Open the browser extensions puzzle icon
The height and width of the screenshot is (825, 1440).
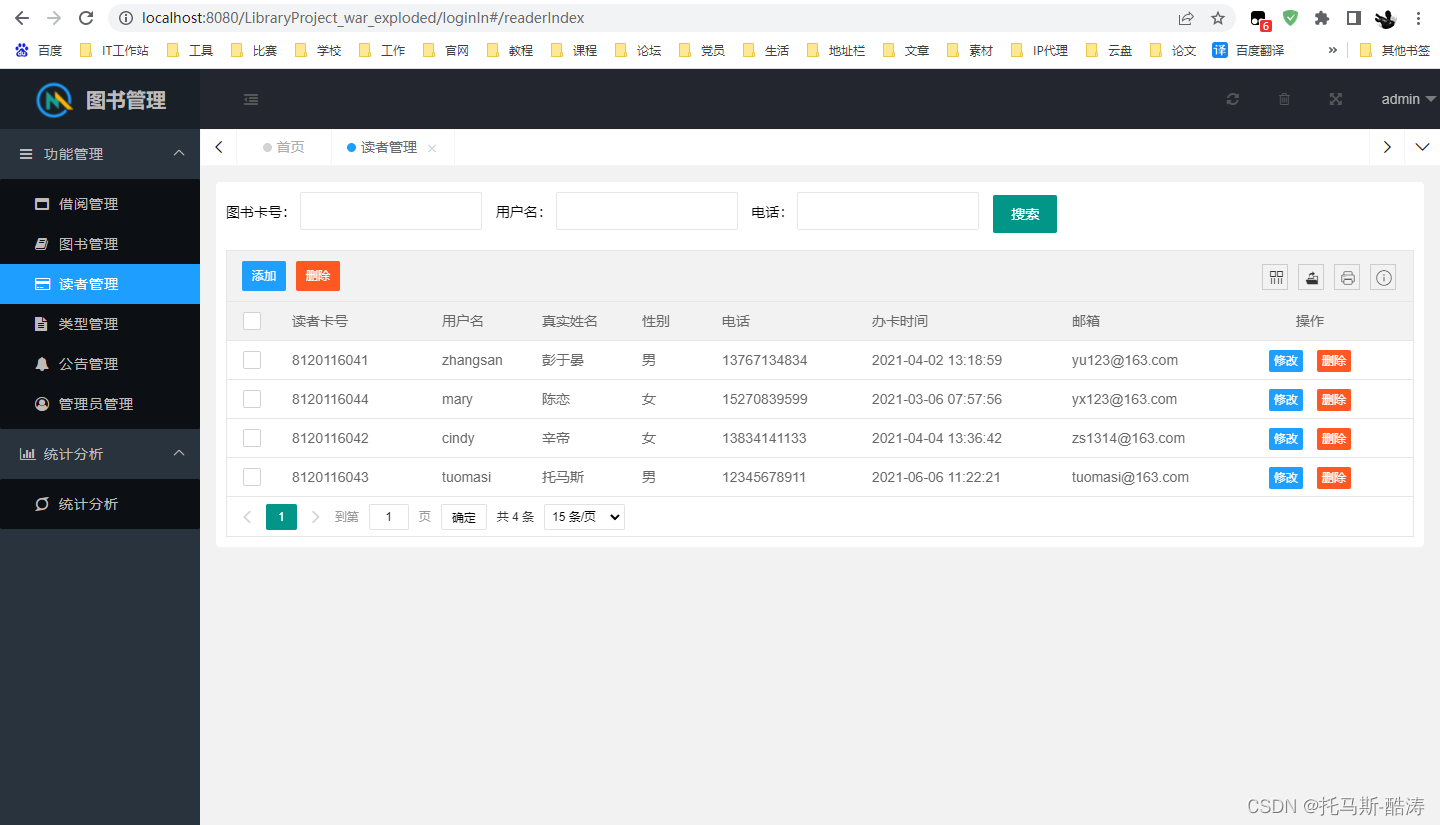point(1322,18)
